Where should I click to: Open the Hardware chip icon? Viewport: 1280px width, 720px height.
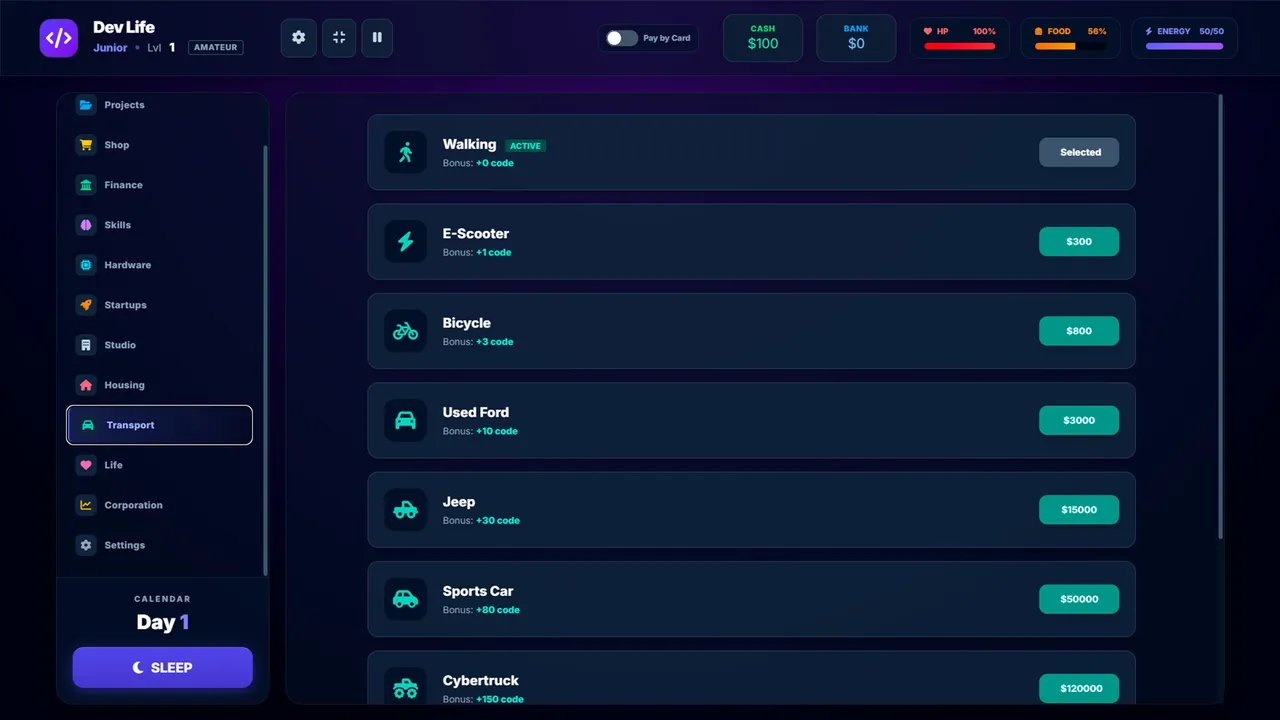pyautogui.click(x=86, y=265)
